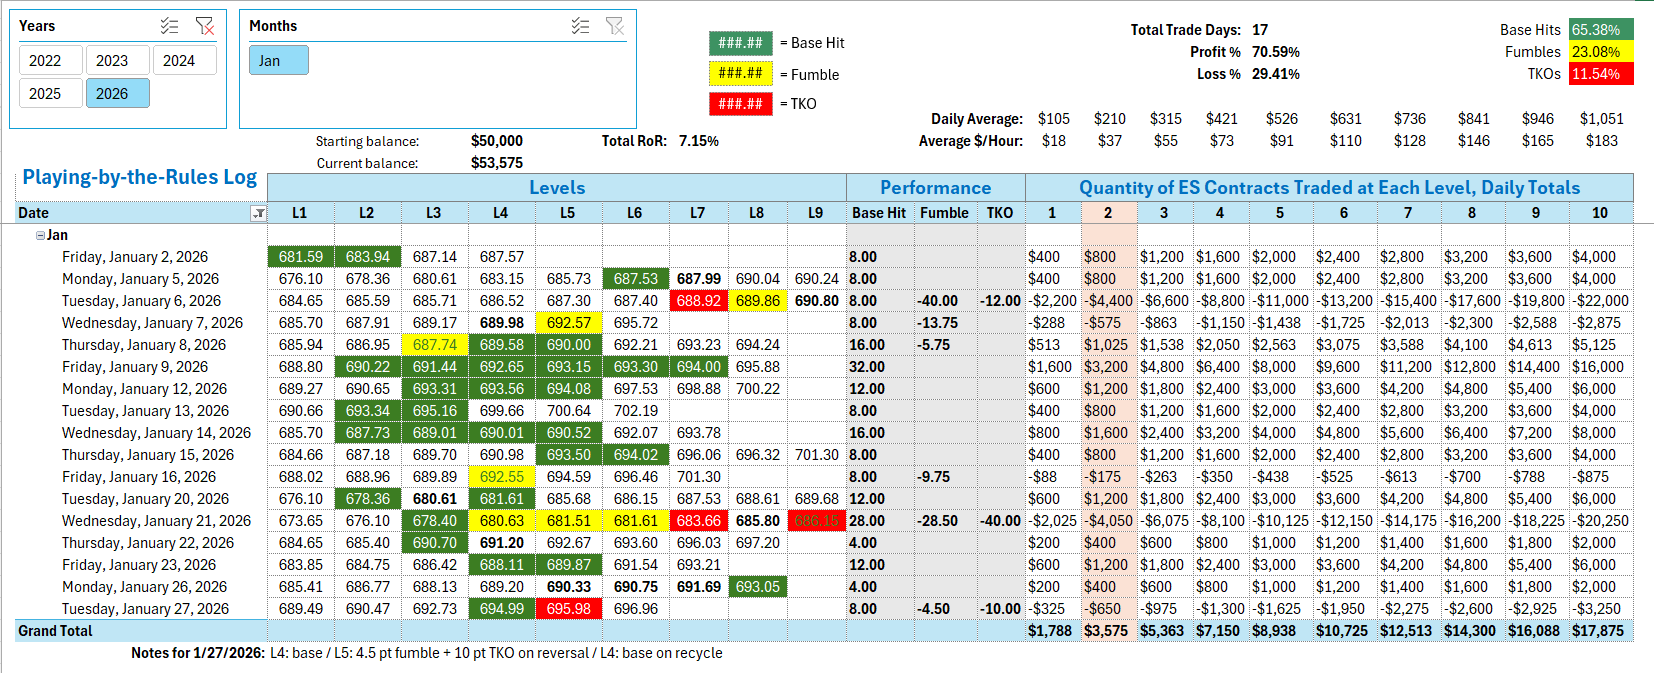Click the yellow Fumble legend swatch
1654x673 pixels.
(740, 74)
